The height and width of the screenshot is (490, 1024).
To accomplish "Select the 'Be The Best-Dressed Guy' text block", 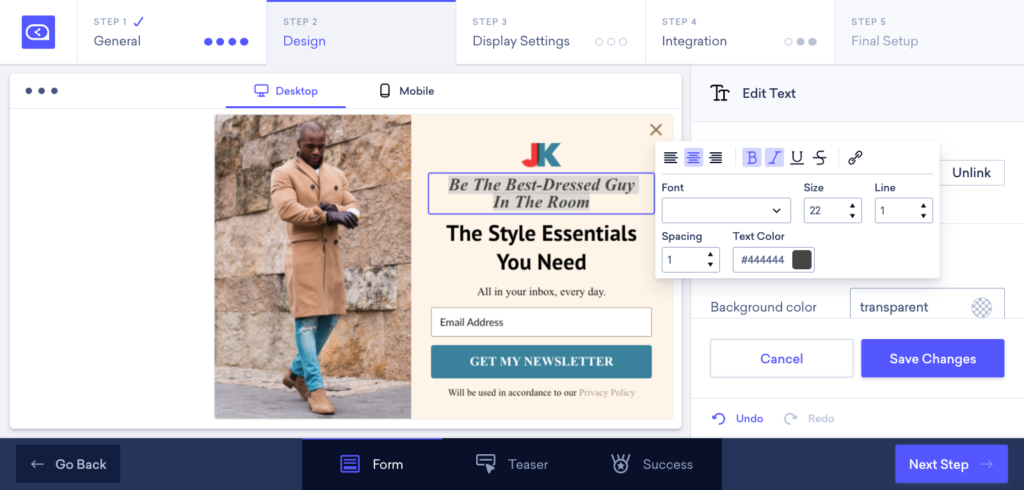I will pos(541,193).
